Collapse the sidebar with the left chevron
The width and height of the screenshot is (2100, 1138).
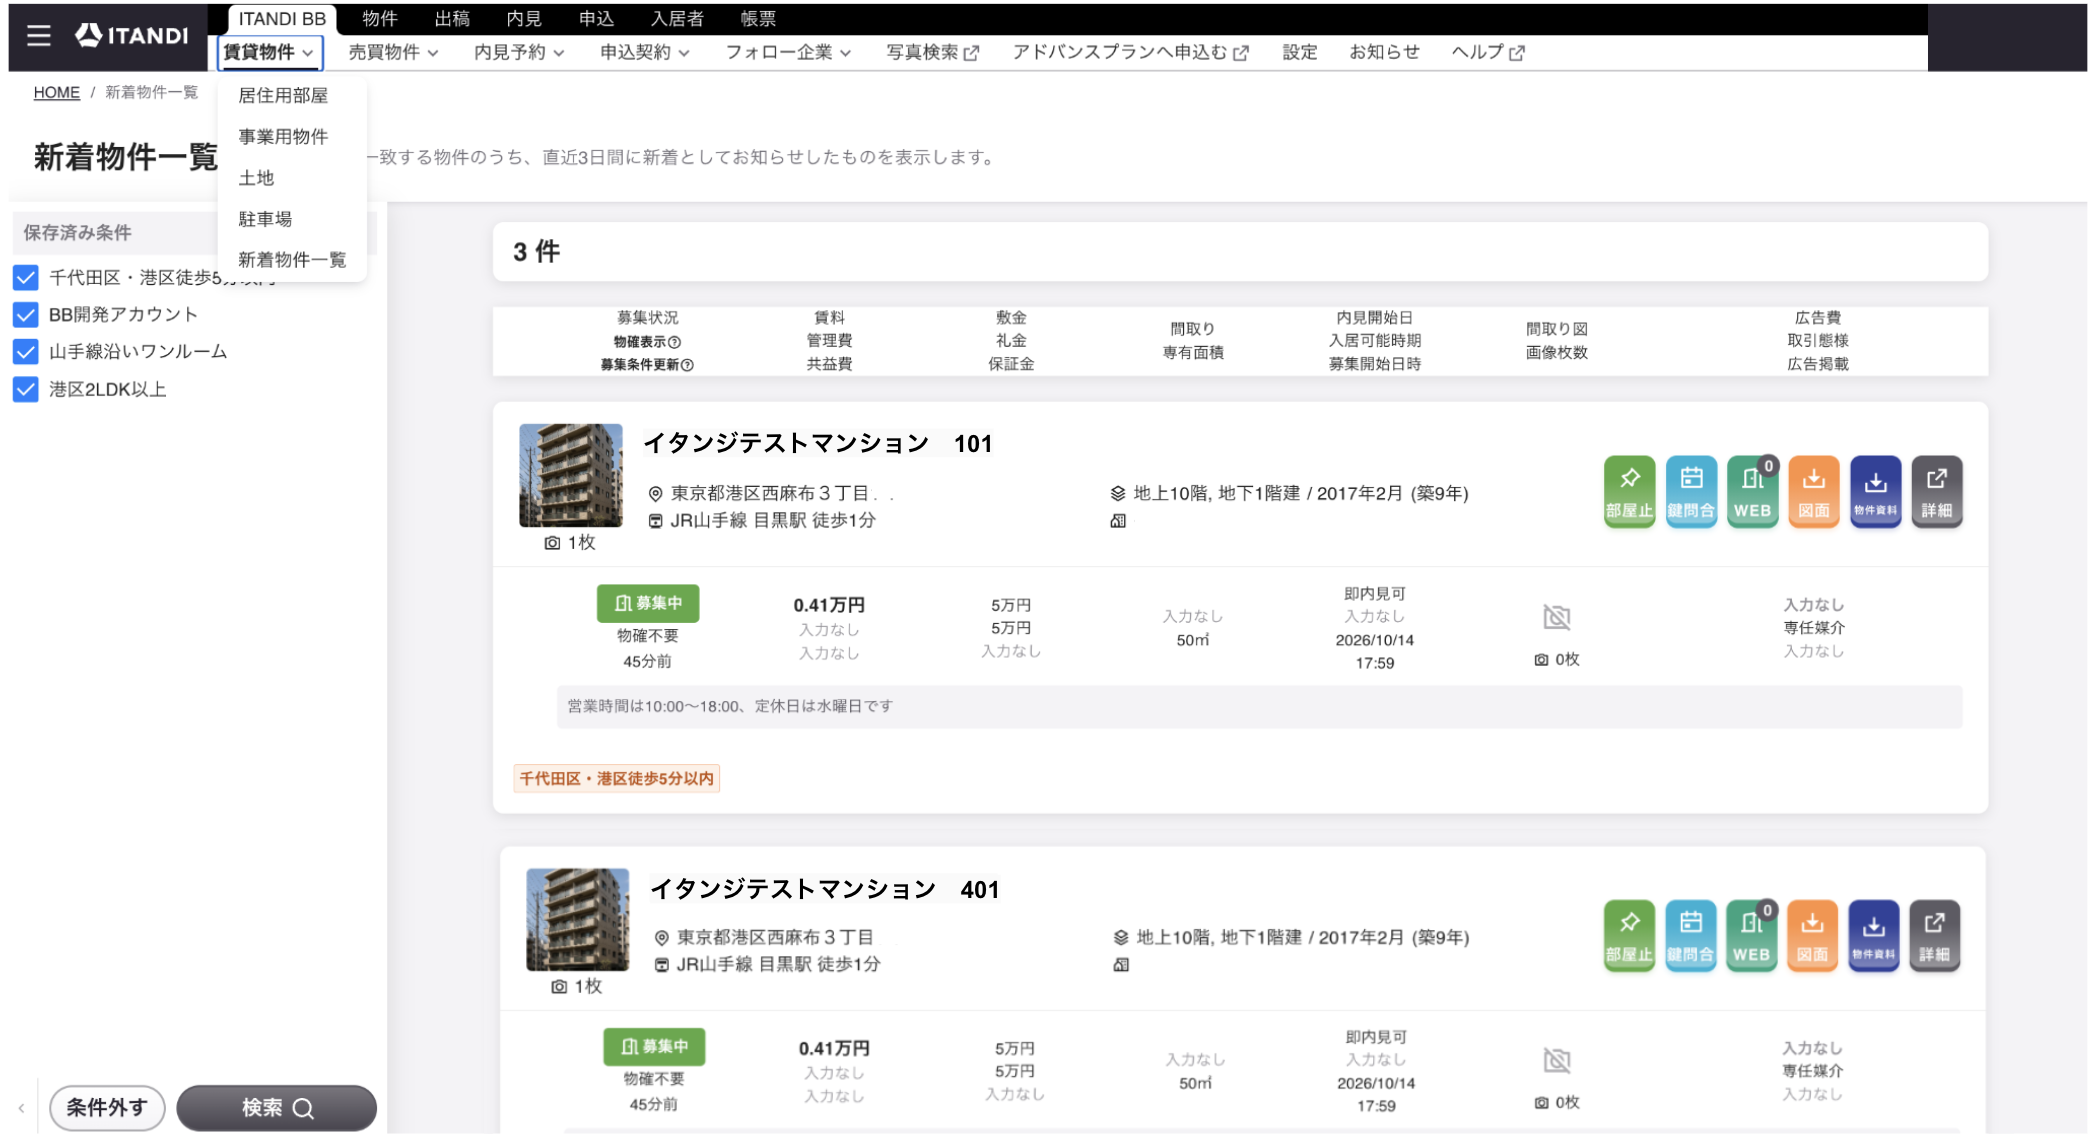point(21,1108)
